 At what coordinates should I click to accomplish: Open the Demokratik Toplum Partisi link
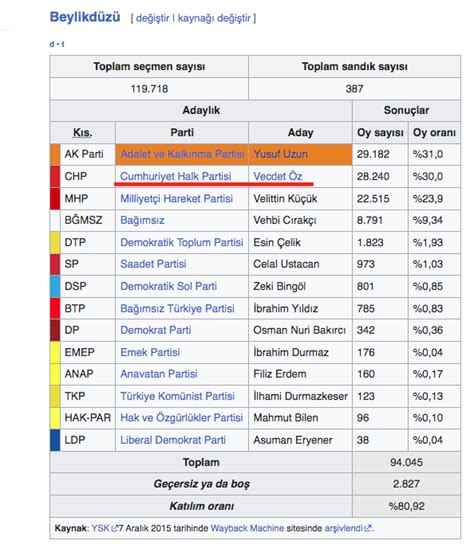[x=182, y=242]
